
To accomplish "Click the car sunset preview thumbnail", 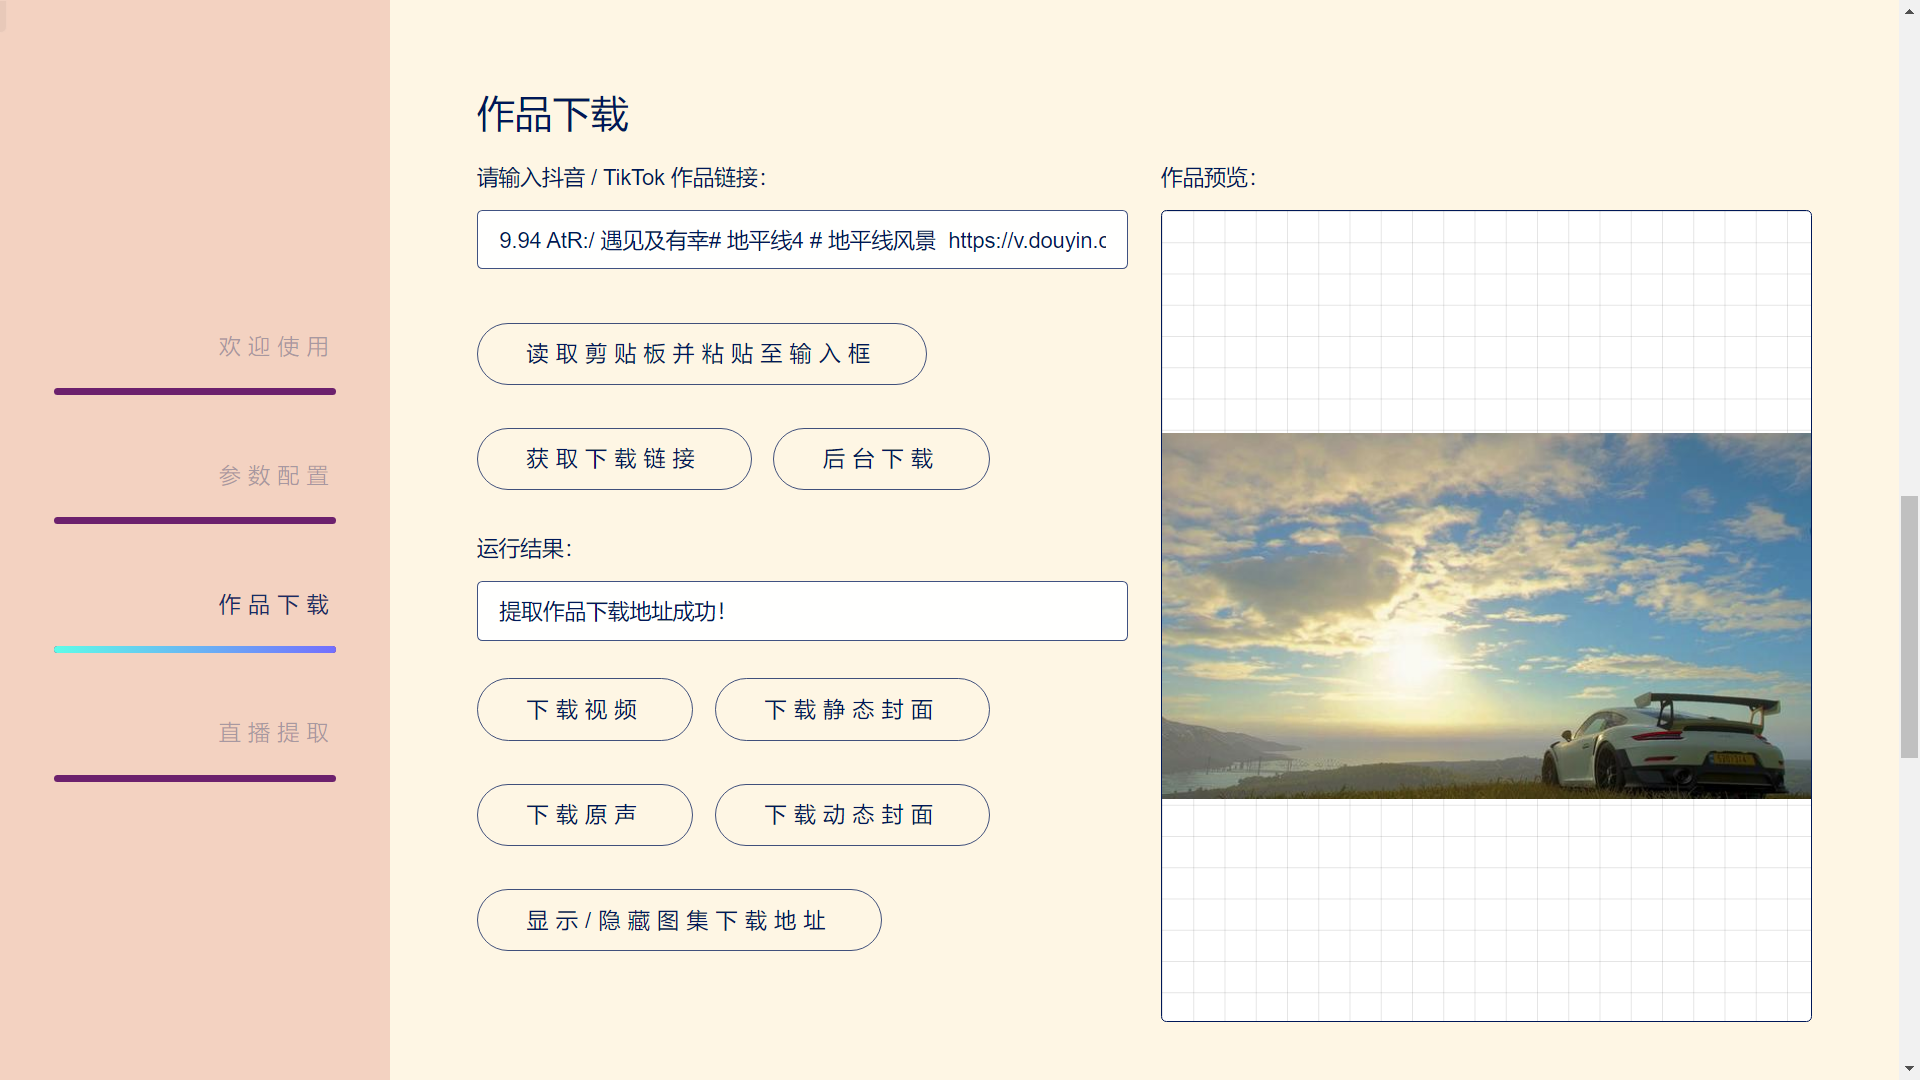I will [1485, 615].
